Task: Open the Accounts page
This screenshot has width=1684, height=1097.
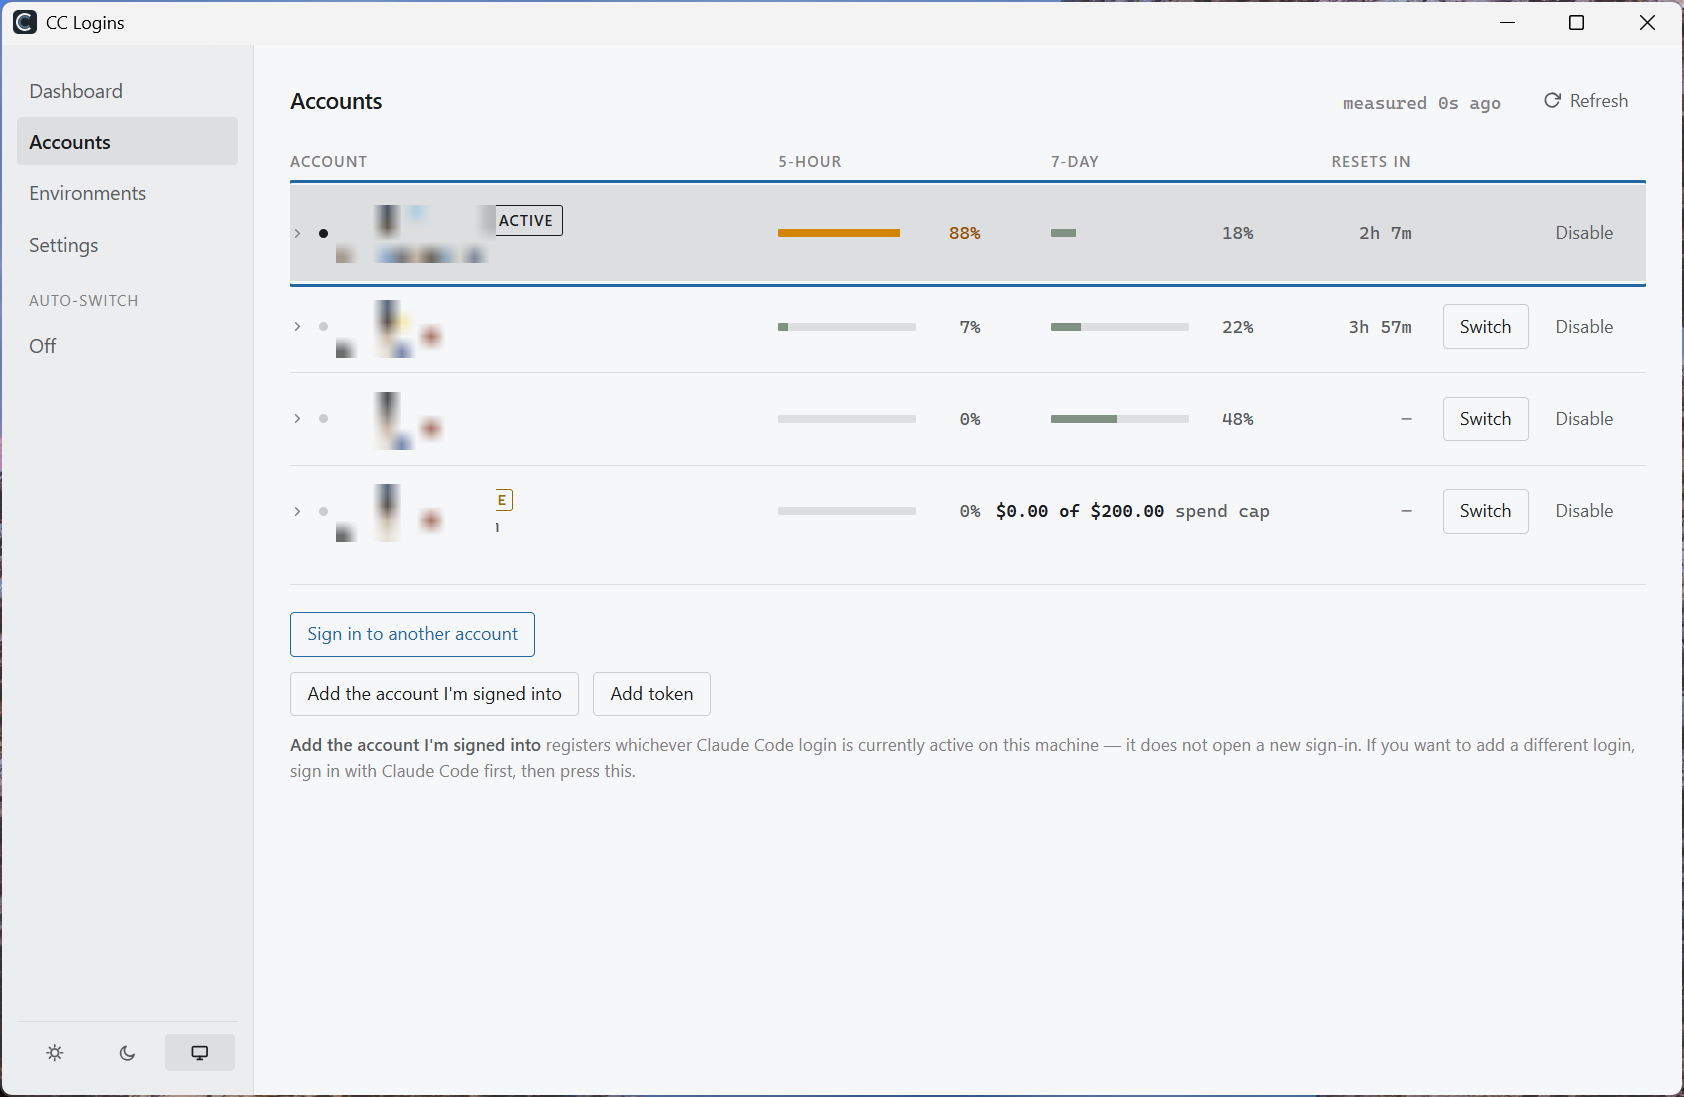Action: [127, 142]
